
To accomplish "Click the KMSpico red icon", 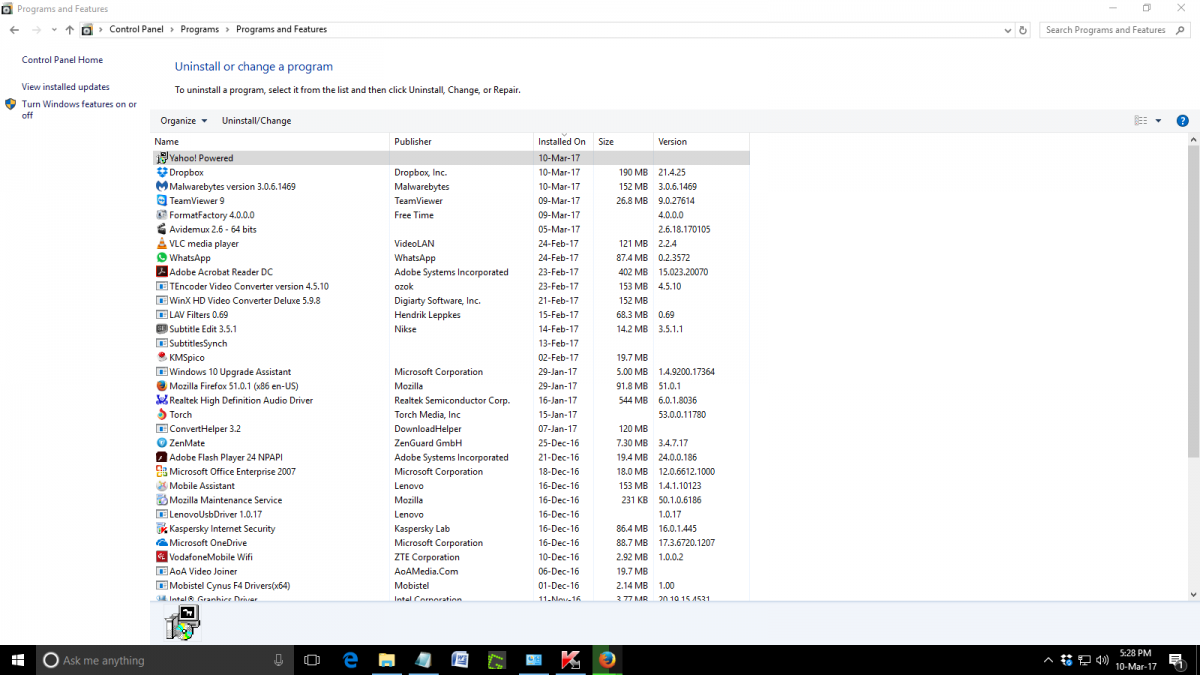I will pyautogui.click(x=161, y=357).
